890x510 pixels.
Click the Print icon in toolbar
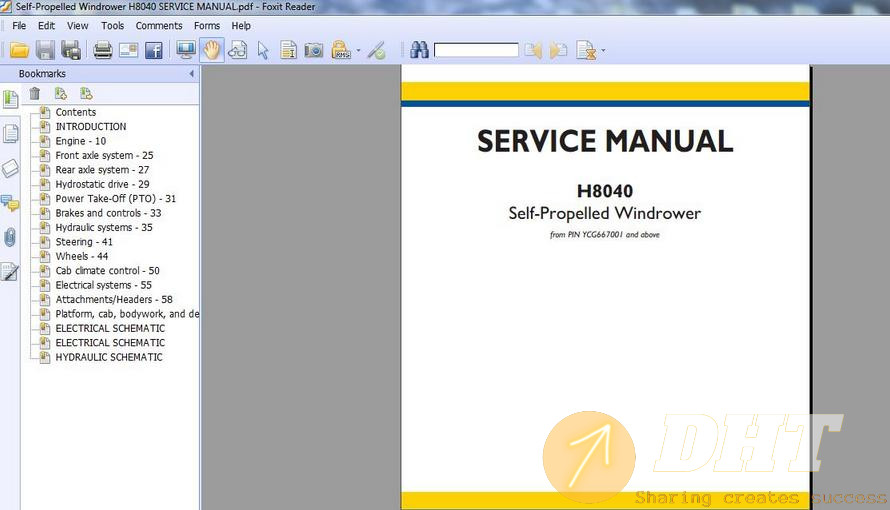[102, 50]
